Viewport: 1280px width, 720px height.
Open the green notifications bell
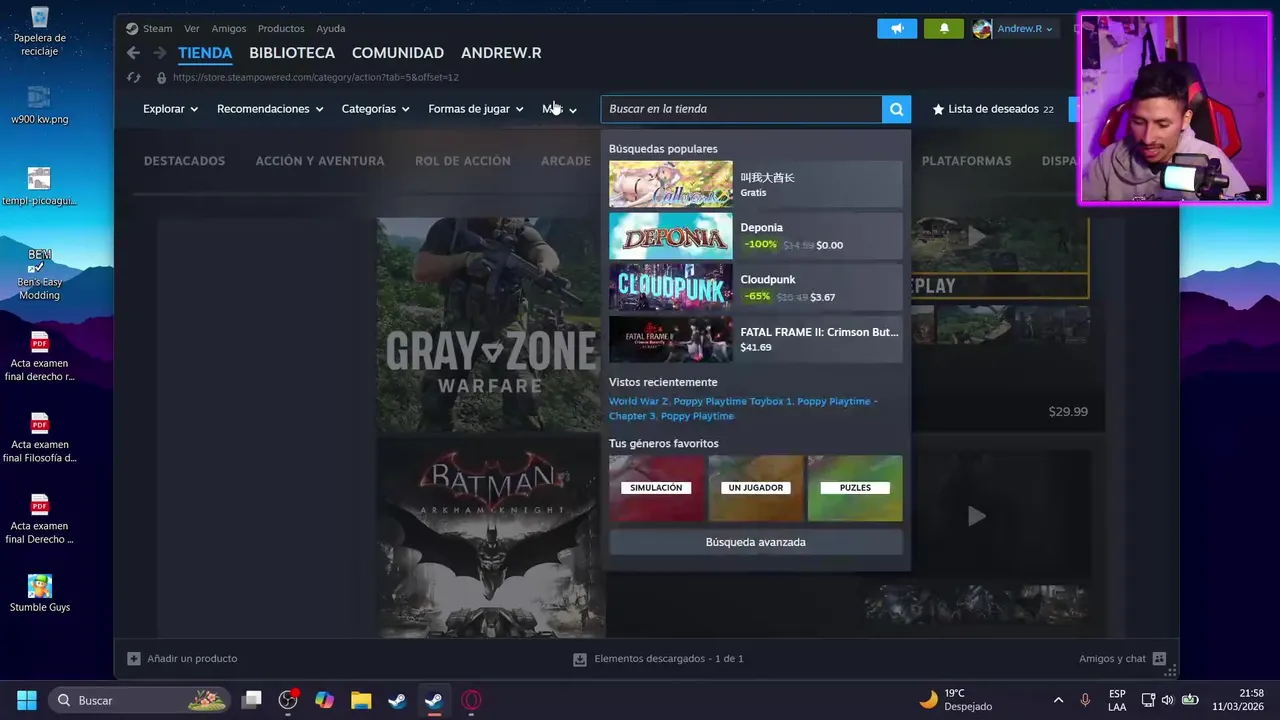point(944,29)
